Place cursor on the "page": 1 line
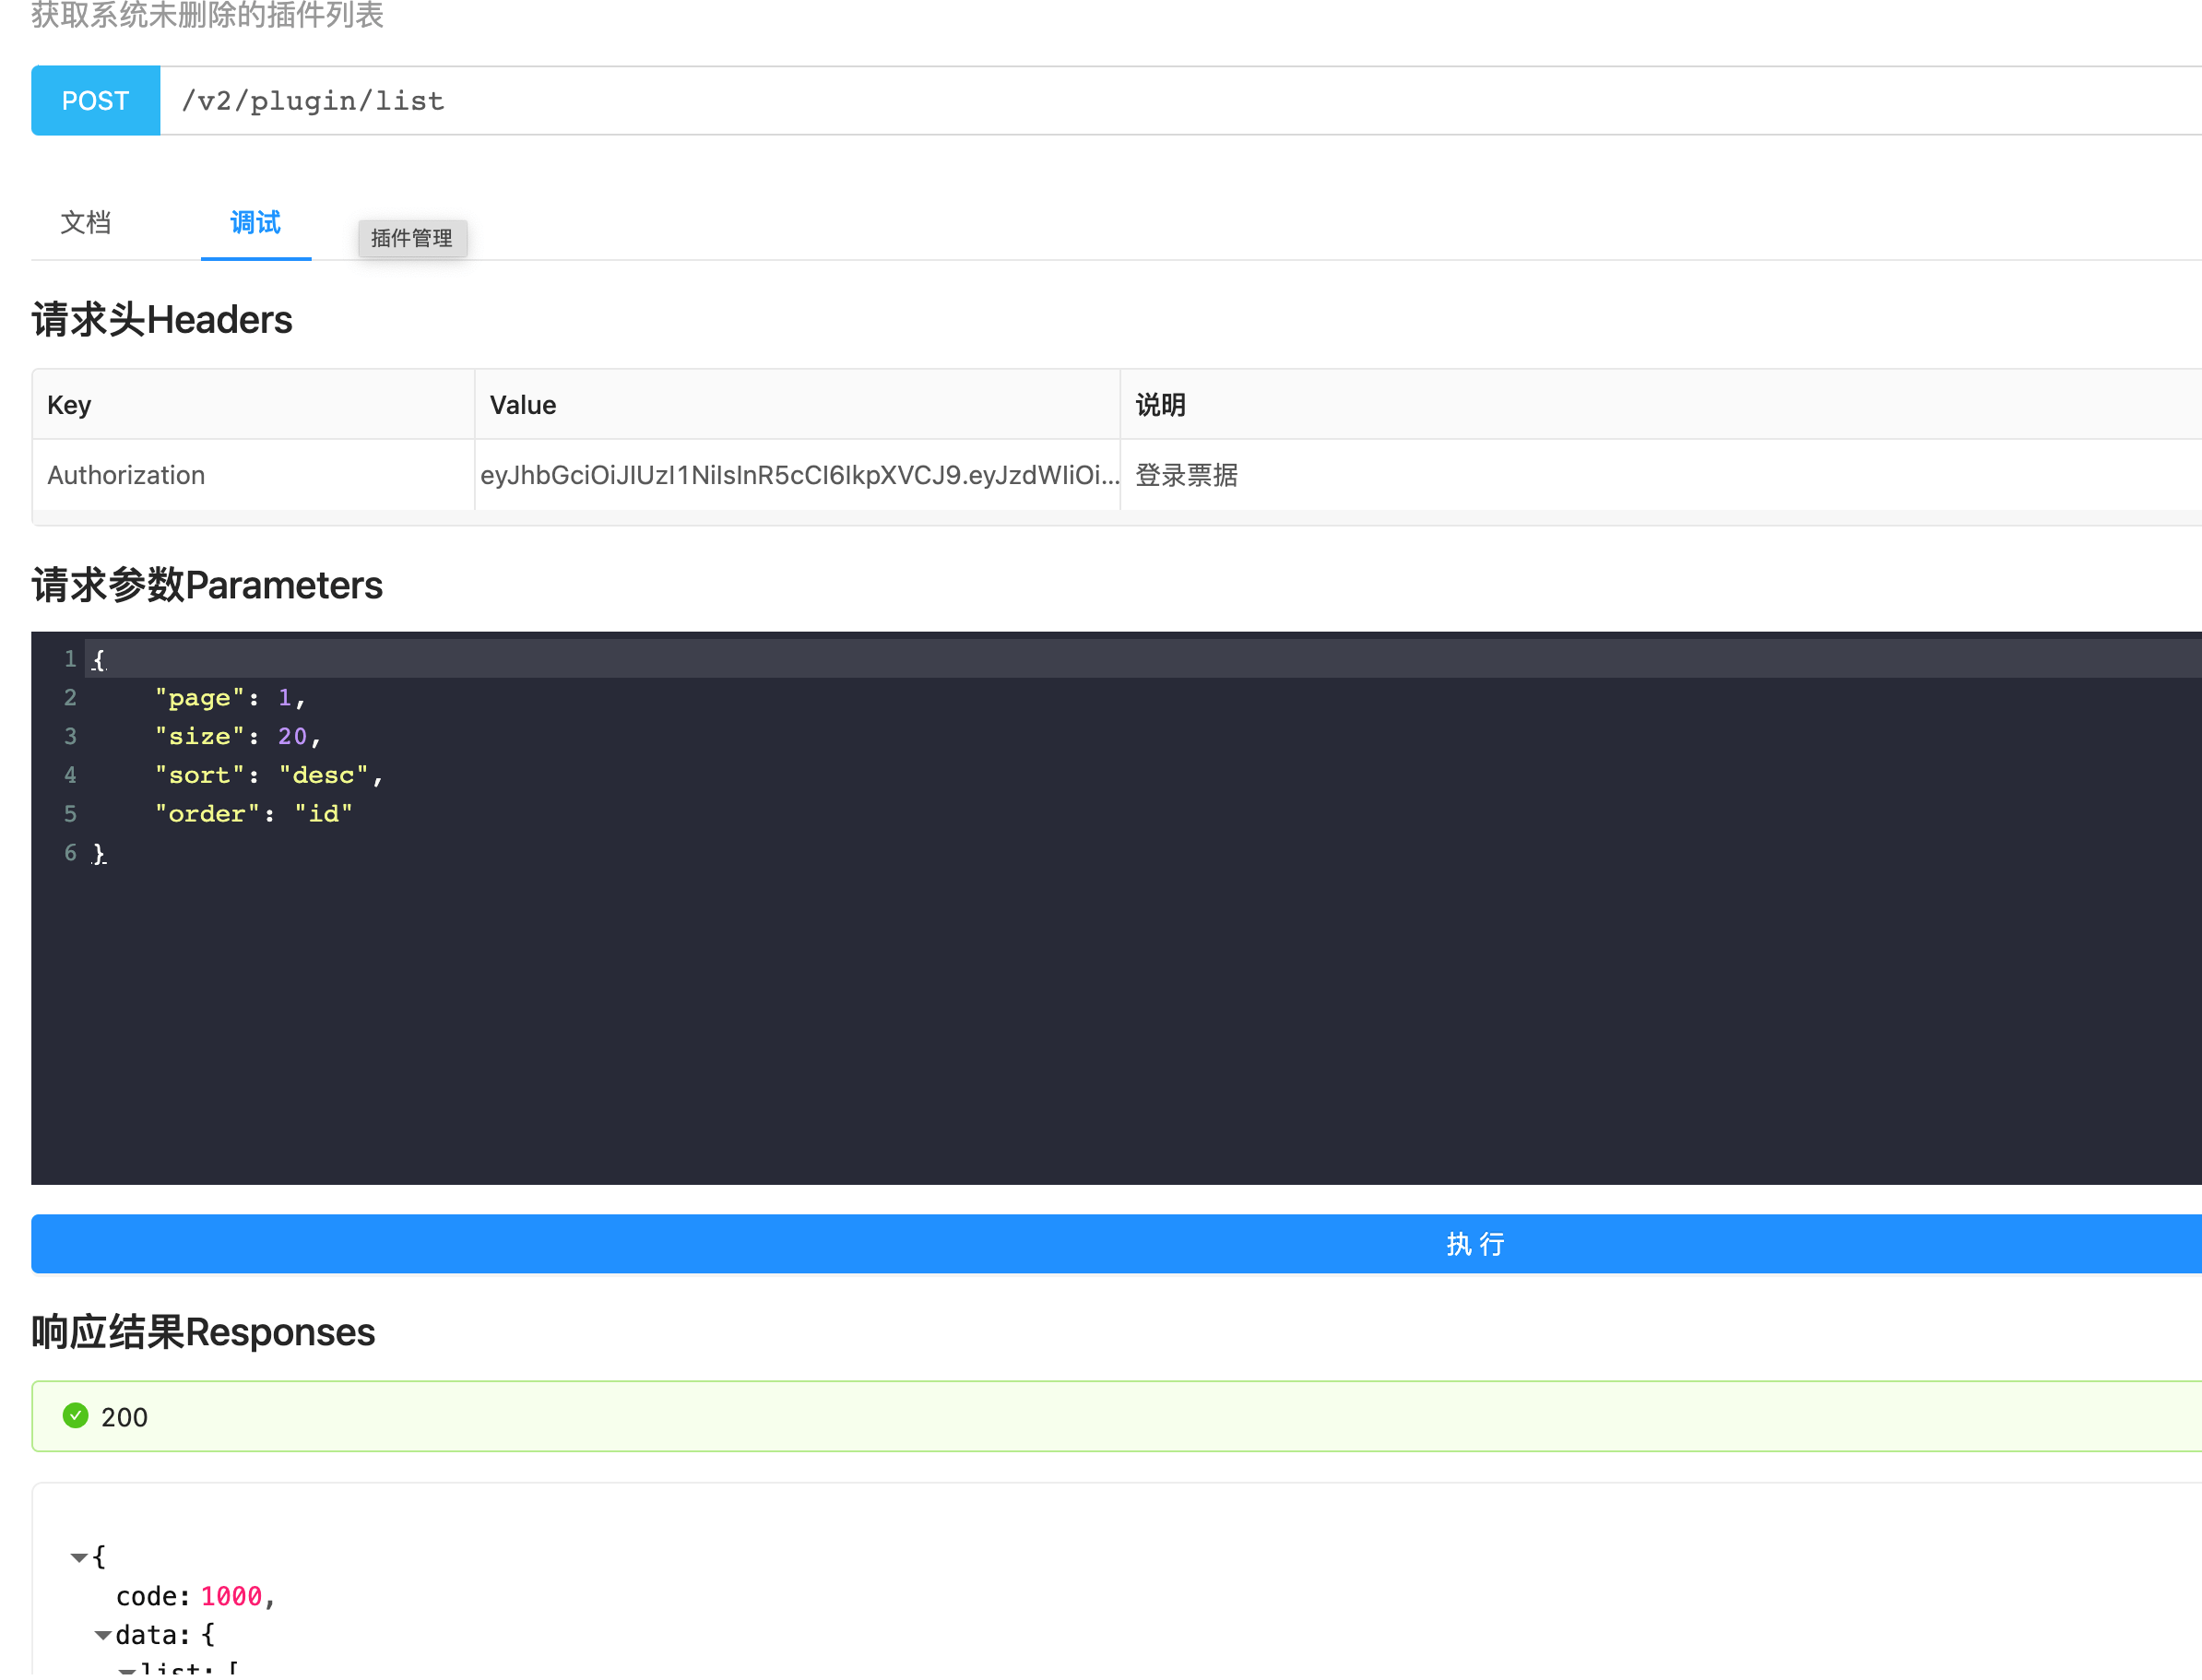 coord(230,698)
